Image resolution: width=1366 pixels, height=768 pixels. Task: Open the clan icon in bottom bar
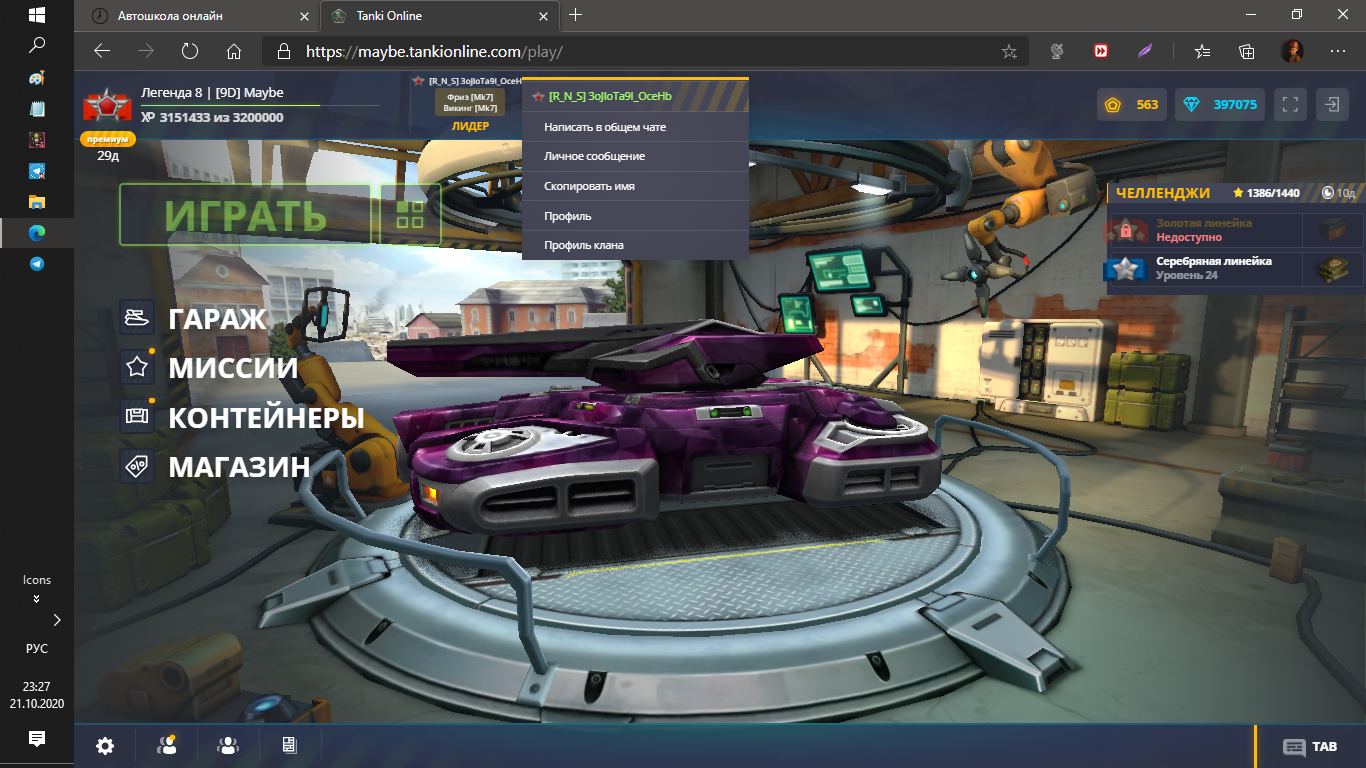click(228, 746)
